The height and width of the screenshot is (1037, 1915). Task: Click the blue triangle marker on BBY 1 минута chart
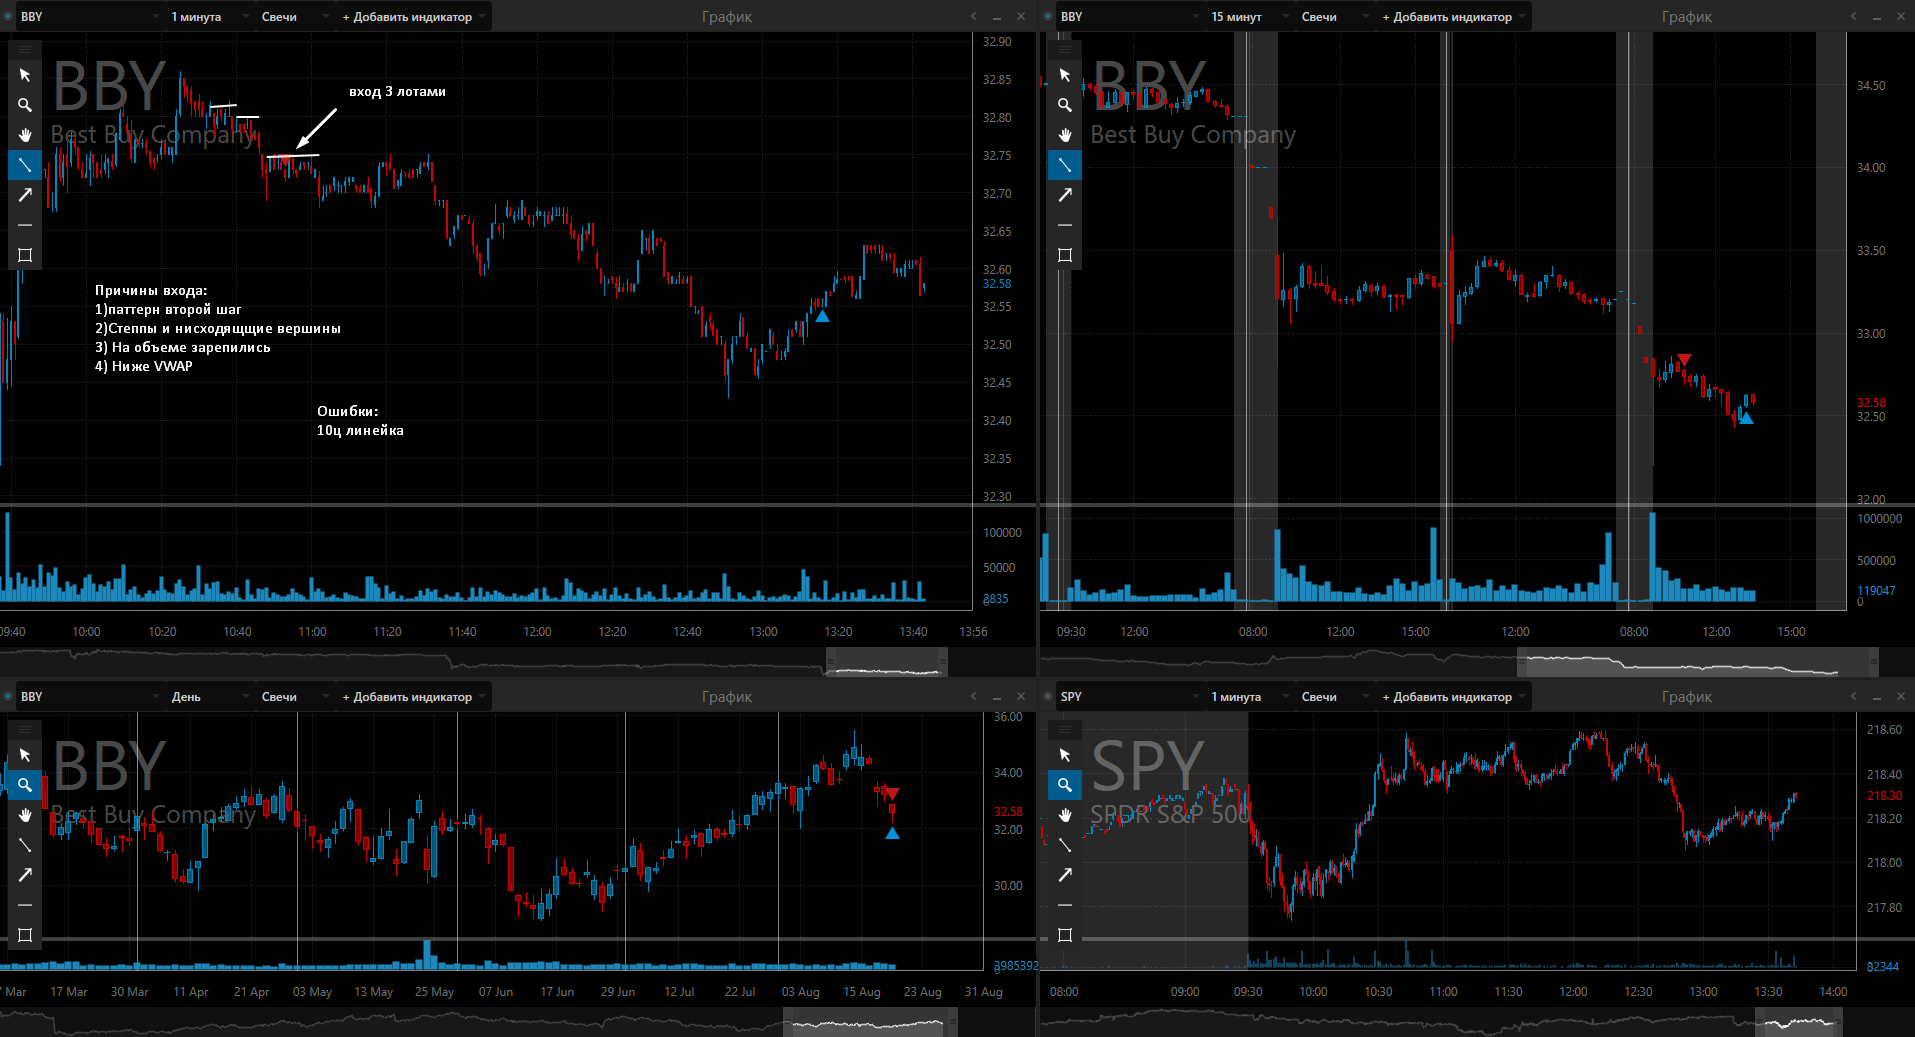[822, 316]
